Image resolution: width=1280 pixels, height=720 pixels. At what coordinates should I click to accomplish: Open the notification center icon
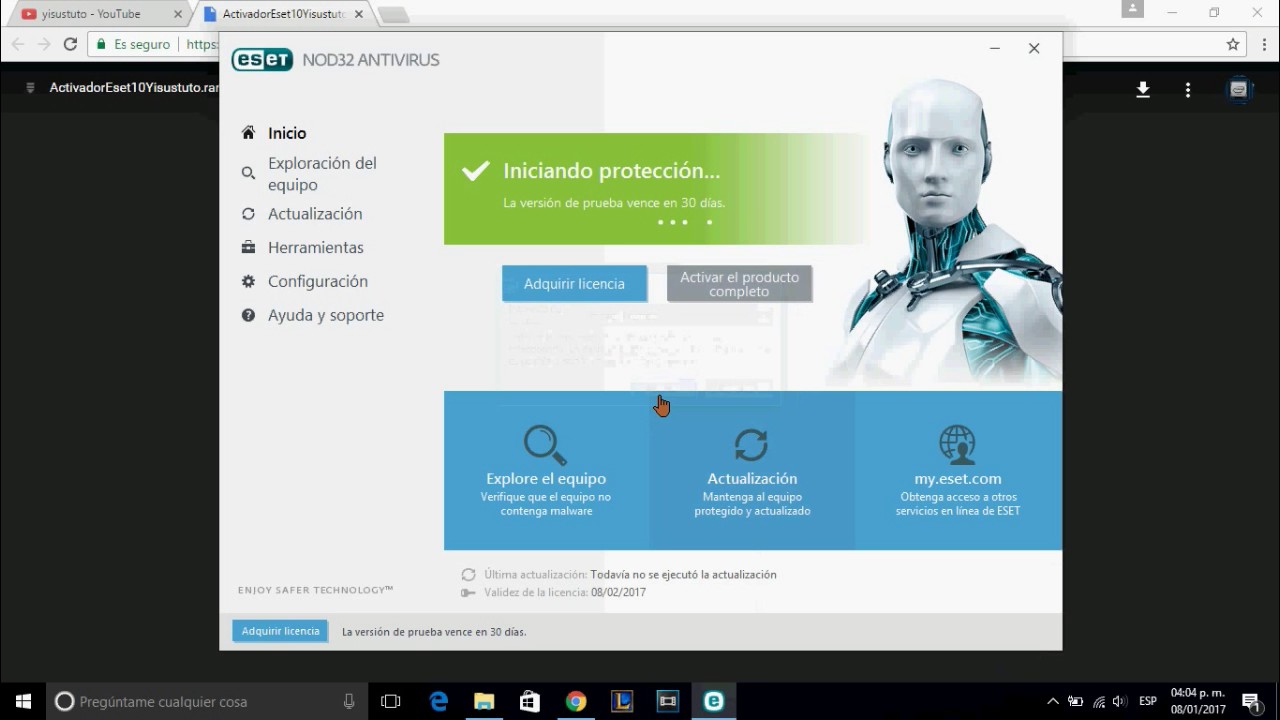(1250, 701)
